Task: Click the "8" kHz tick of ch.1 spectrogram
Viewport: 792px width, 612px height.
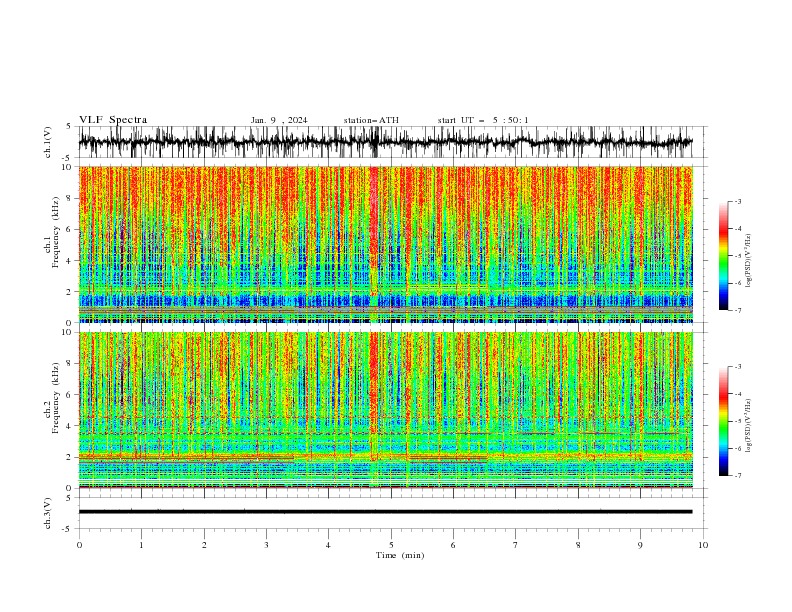Action: [70, 198]
